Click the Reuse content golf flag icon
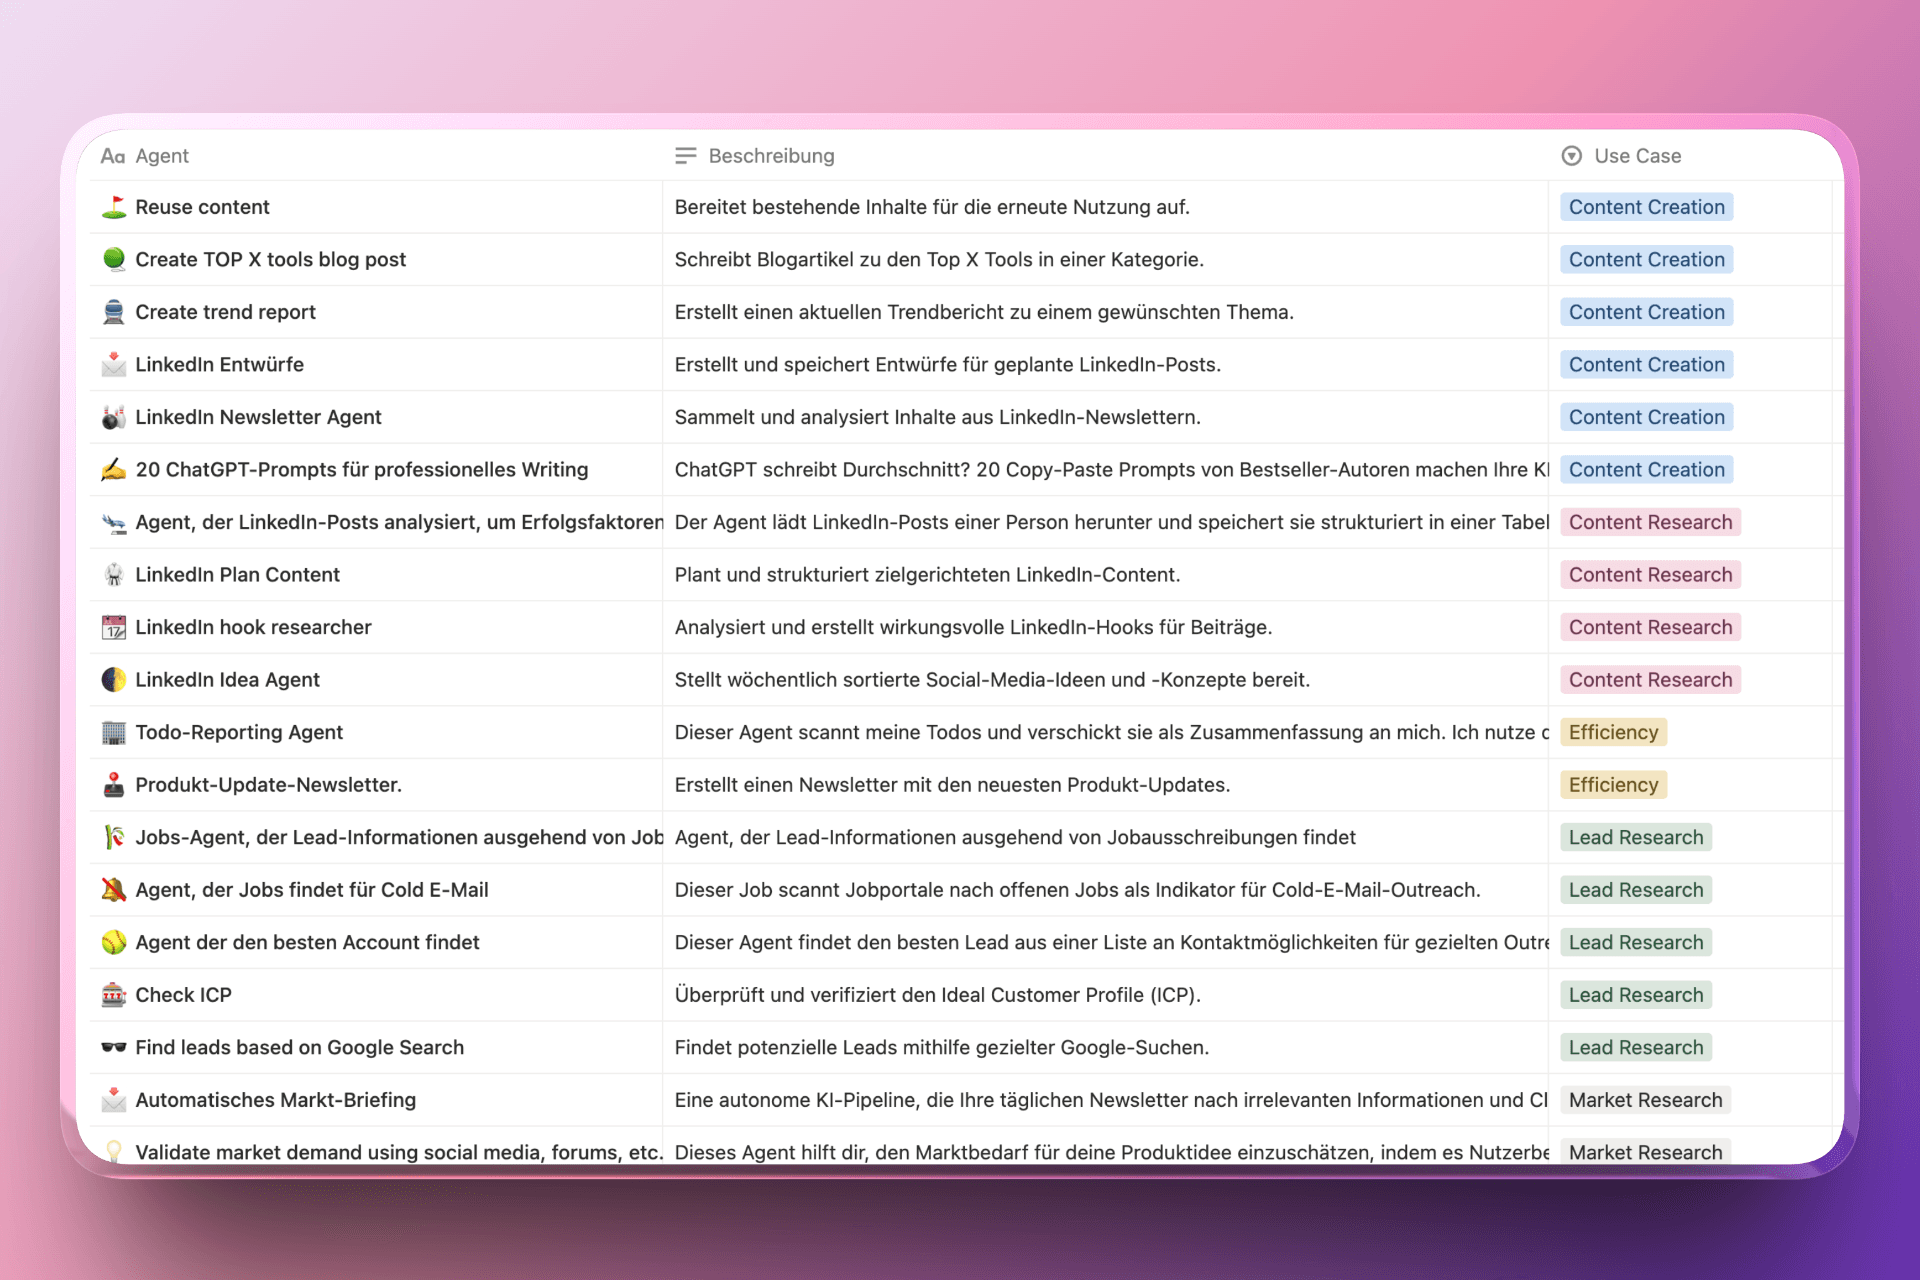Image resolution: width=1920 pixels, height=1280 pixels. (x=114, y=207)
